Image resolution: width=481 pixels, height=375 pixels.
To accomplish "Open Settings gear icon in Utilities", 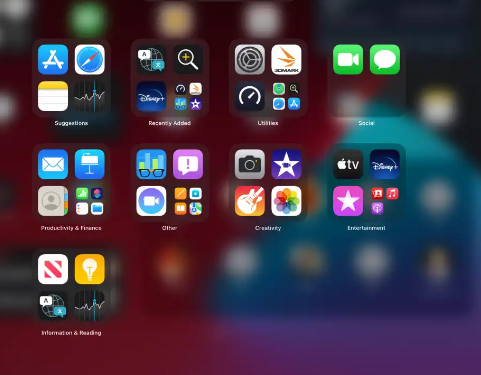I will (250, 60).
